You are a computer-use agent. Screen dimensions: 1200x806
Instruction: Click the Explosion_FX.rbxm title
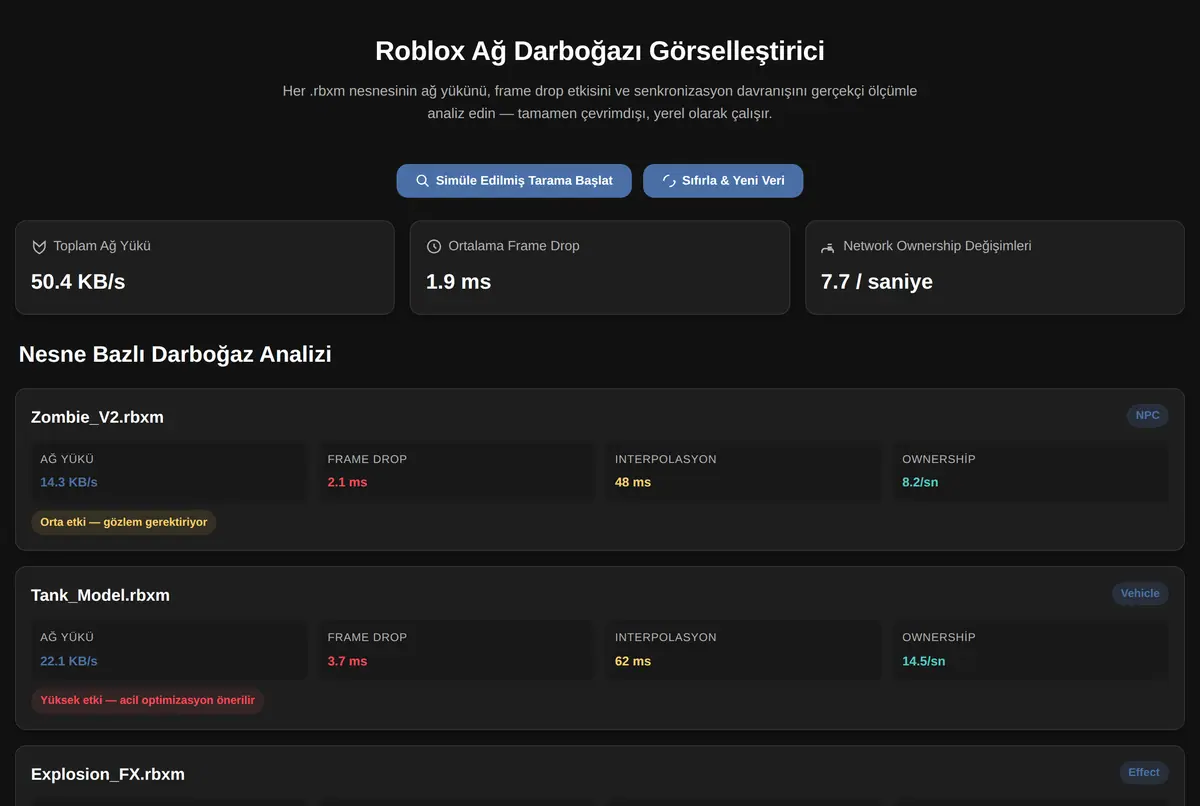(x=108, y=774)
